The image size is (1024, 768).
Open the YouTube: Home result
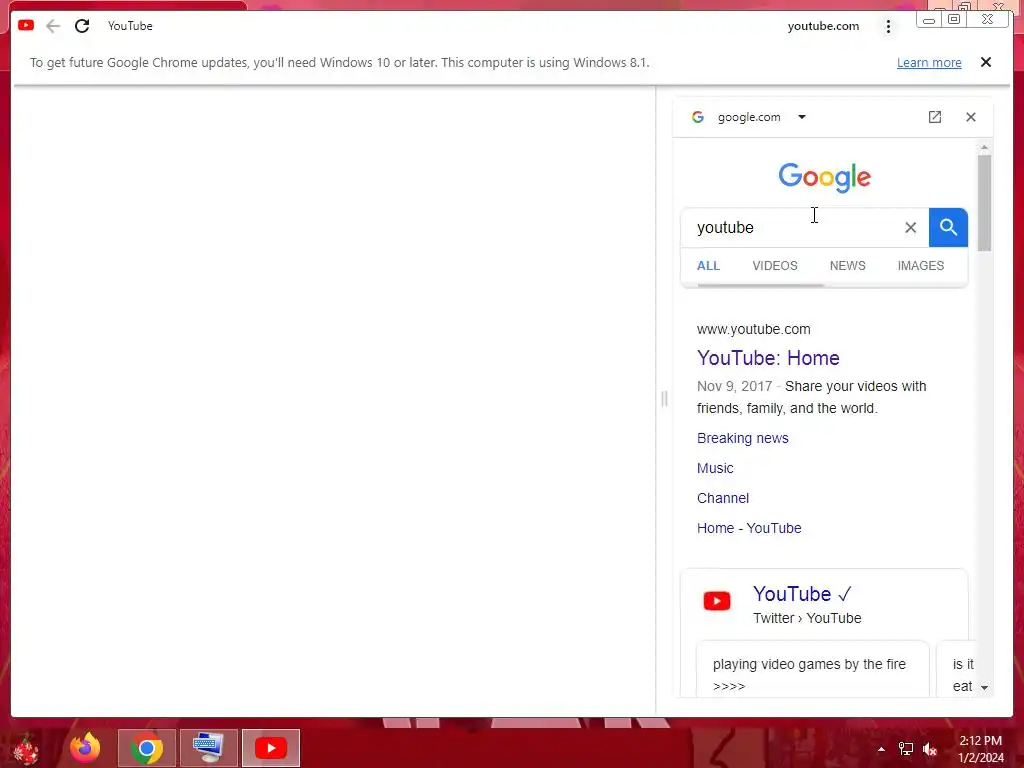point(768,358)
